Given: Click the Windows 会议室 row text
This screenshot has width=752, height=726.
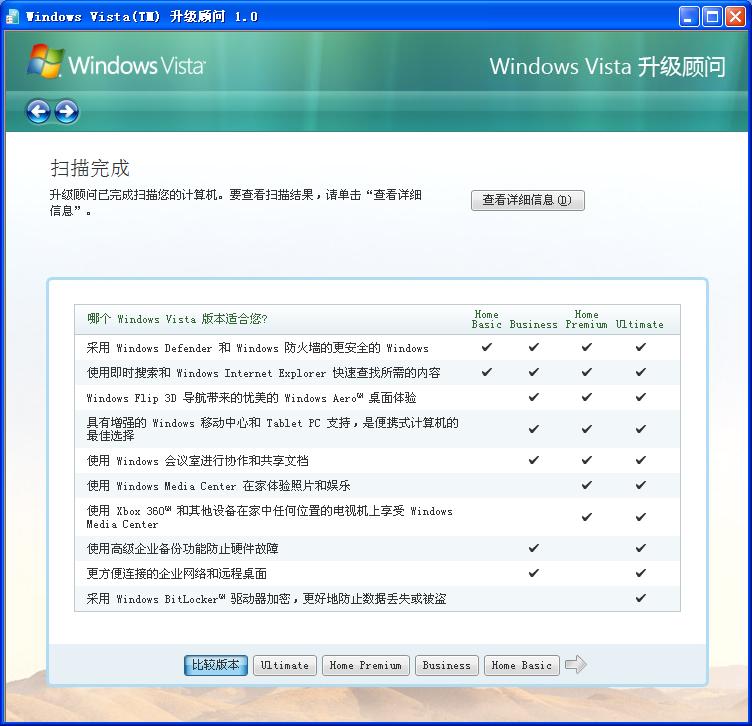Looking at the screenshot, I should coord(197,460).
